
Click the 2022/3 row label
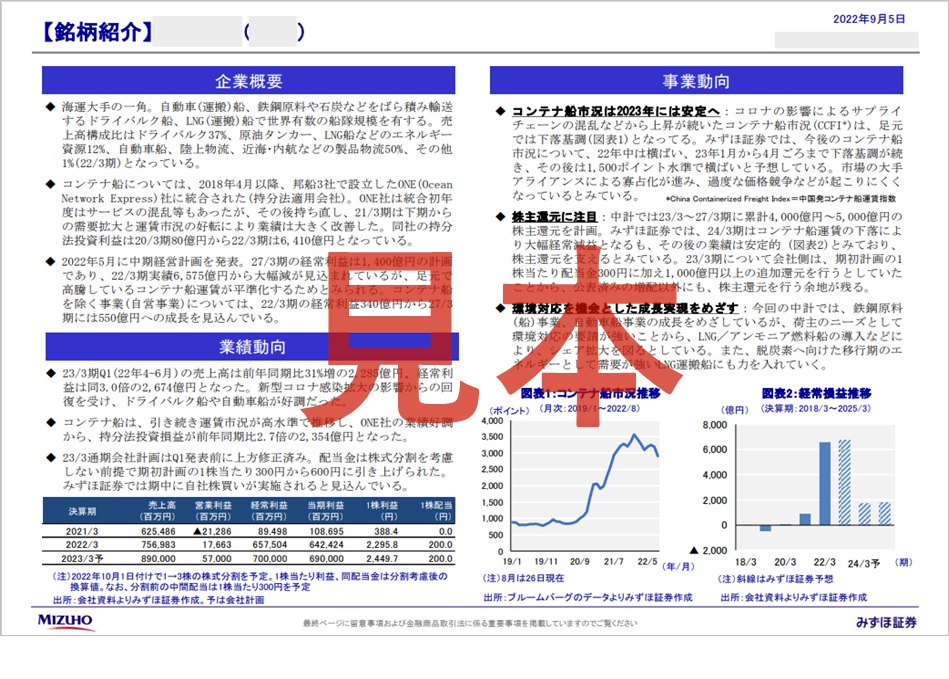click(82, 545)
